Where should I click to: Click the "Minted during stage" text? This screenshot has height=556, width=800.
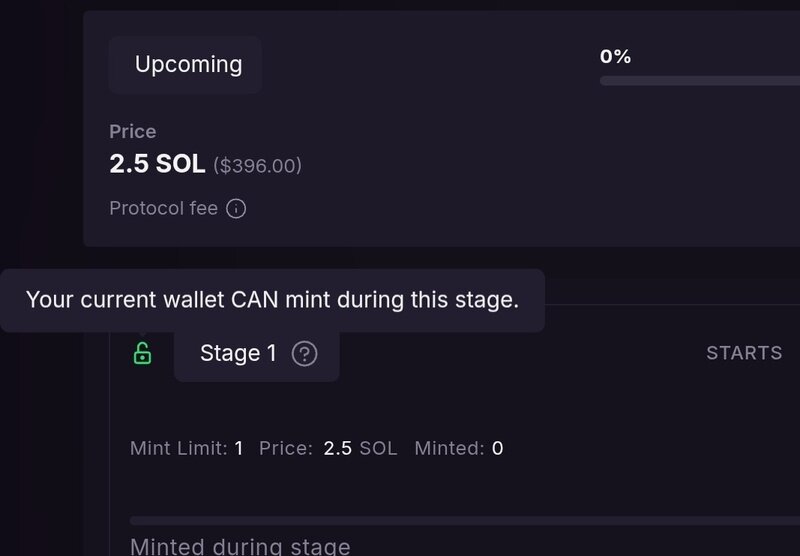[240, 547]
